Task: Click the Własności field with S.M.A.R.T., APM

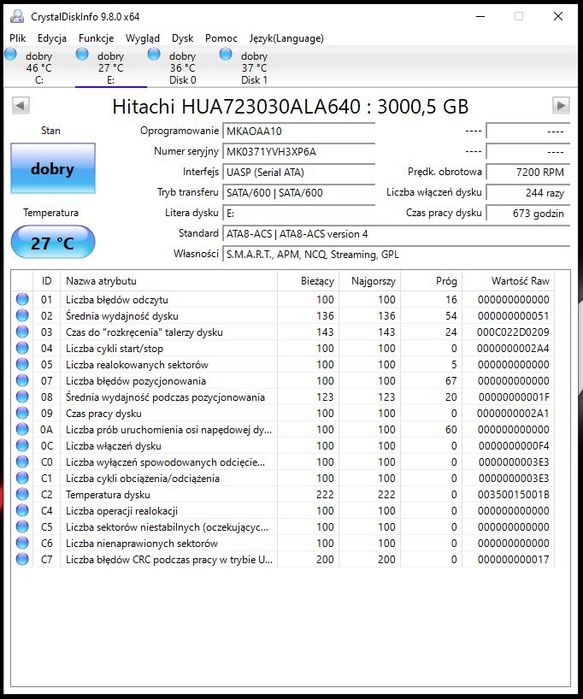Action: tap(396, 254)
